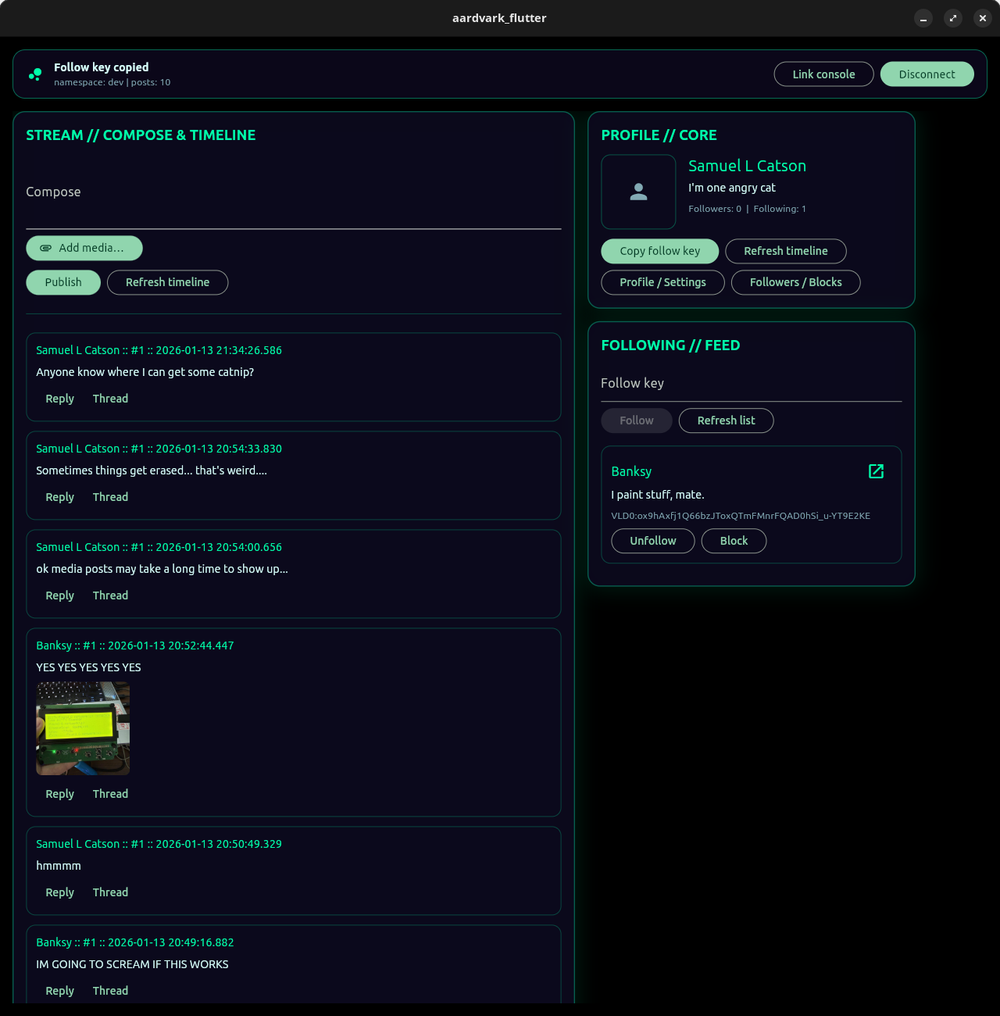
Task: Click the app logo in status bar
Action: (36, 74)
